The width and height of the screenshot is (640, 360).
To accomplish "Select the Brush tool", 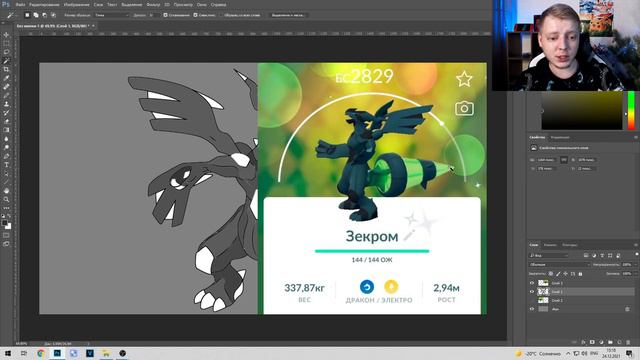I will [x=6, y=95].
